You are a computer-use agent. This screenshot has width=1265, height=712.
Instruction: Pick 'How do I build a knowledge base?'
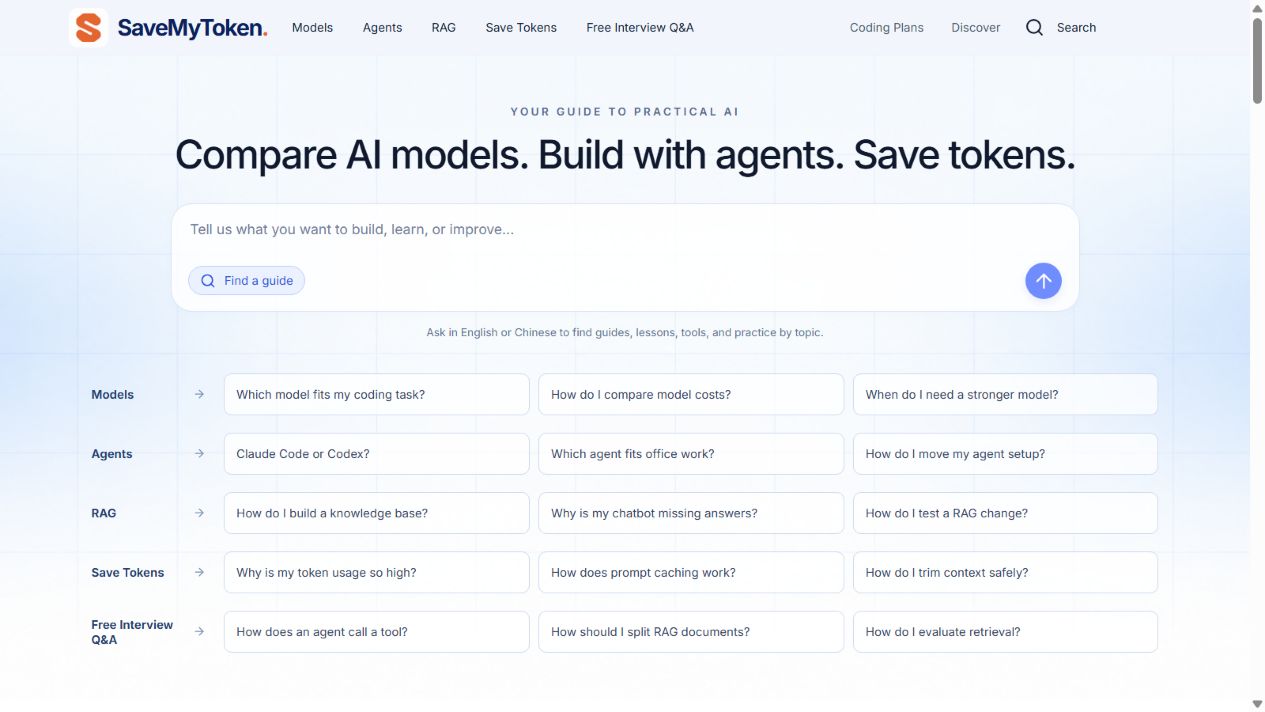[x=377, y=513]
